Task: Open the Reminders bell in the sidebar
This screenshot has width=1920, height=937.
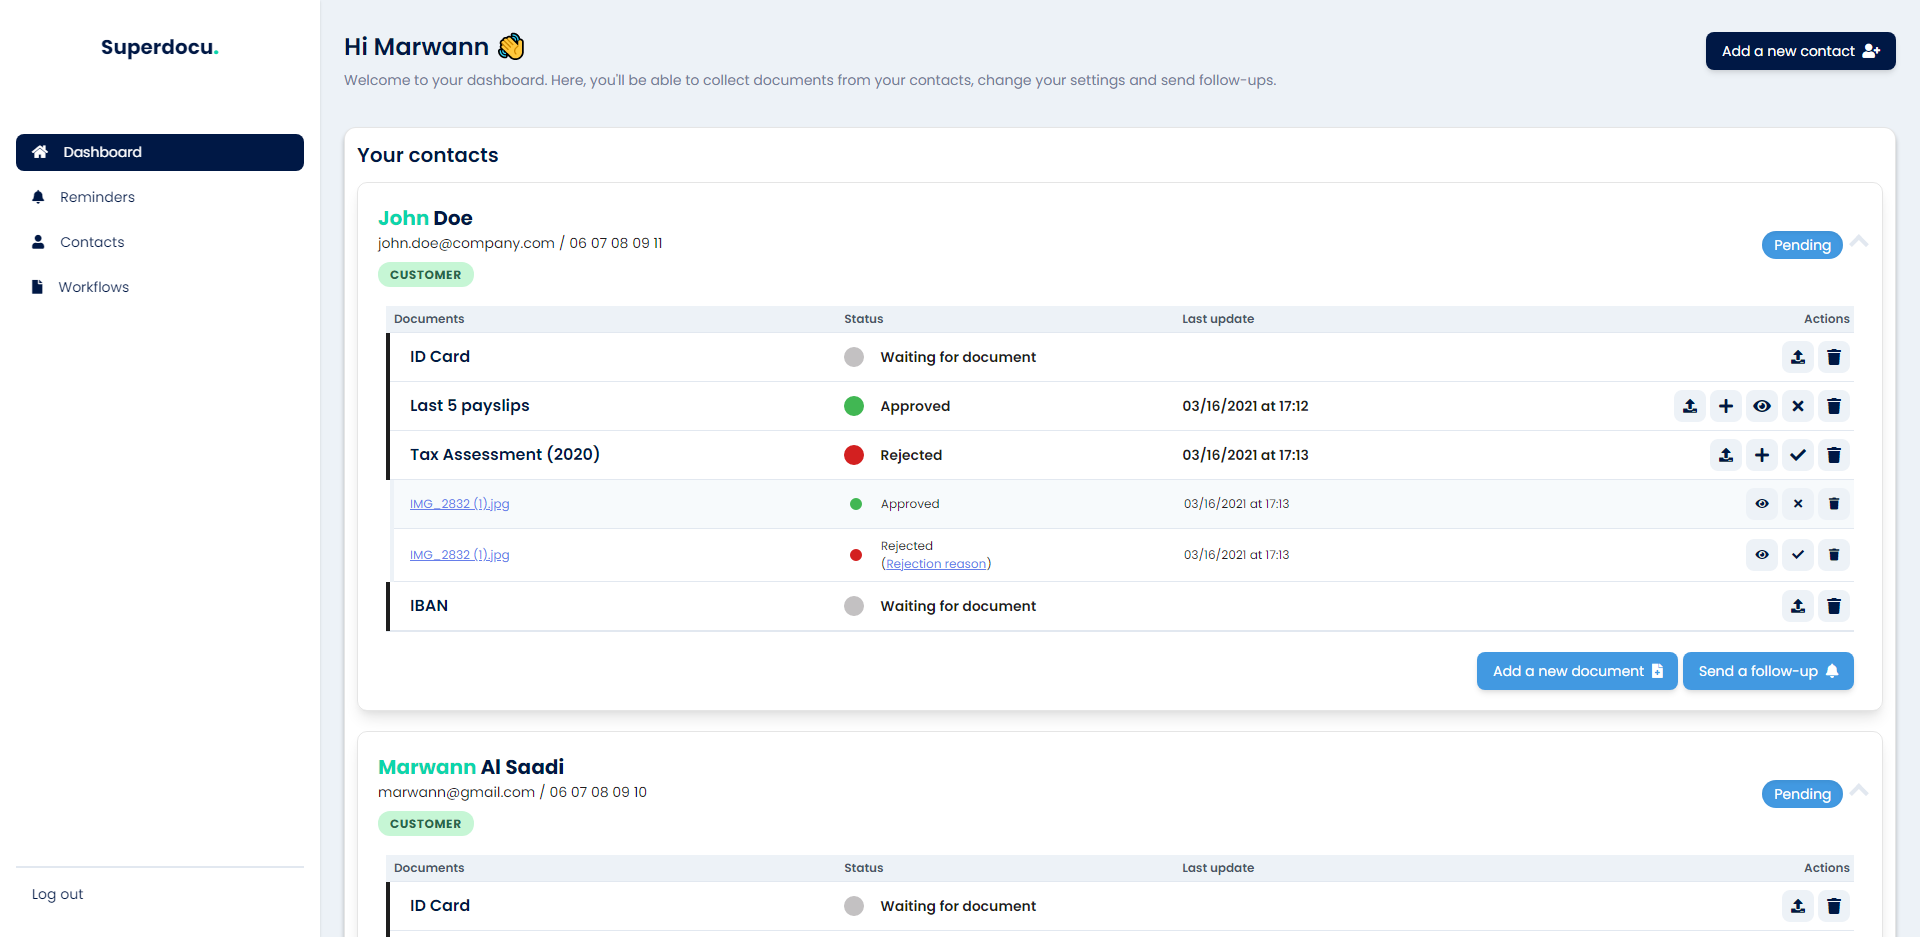Action: (x=96, y=197)
